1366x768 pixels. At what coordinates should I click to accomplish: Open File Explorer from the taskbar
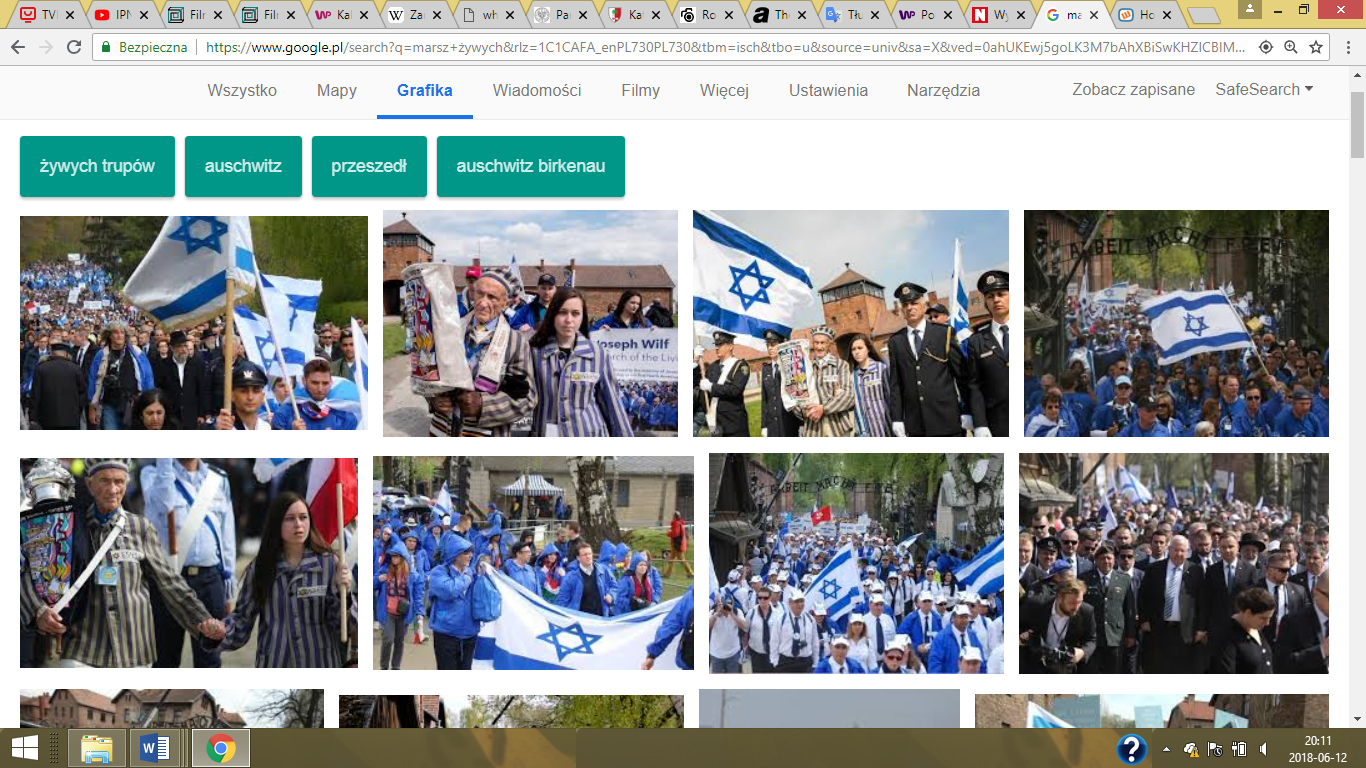96,747
